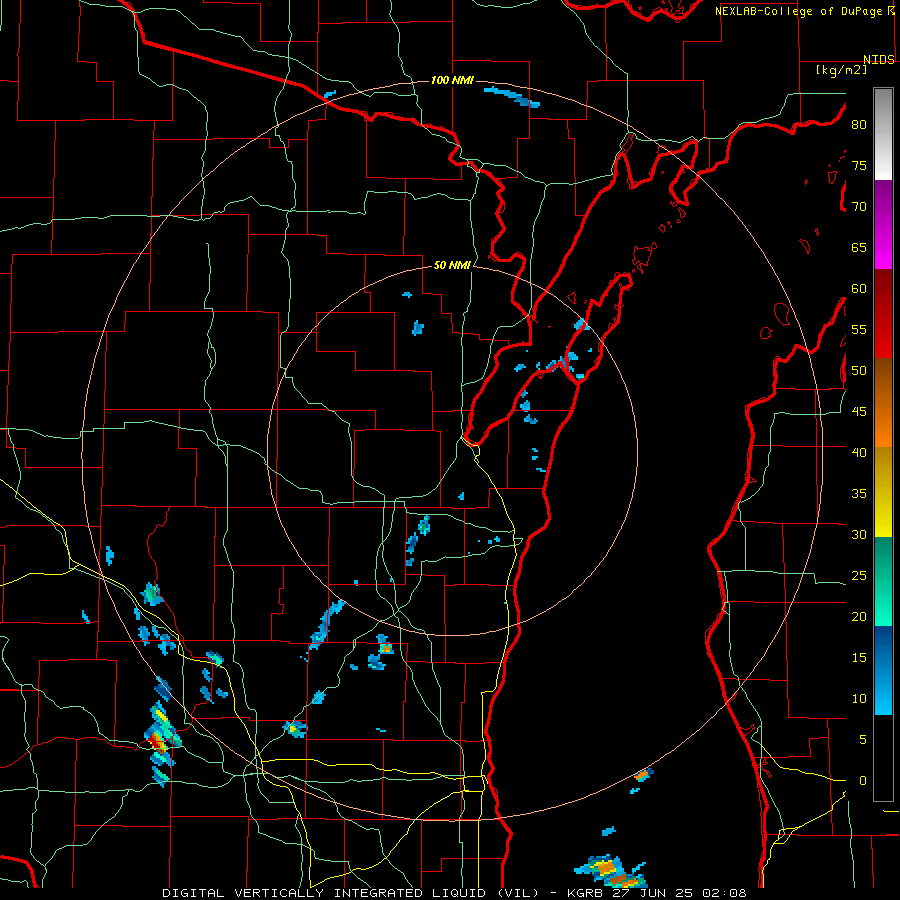Click the NIDS label above the scale
The height and width of the screenshot is (900, 900).
click(x=878, y=59)
